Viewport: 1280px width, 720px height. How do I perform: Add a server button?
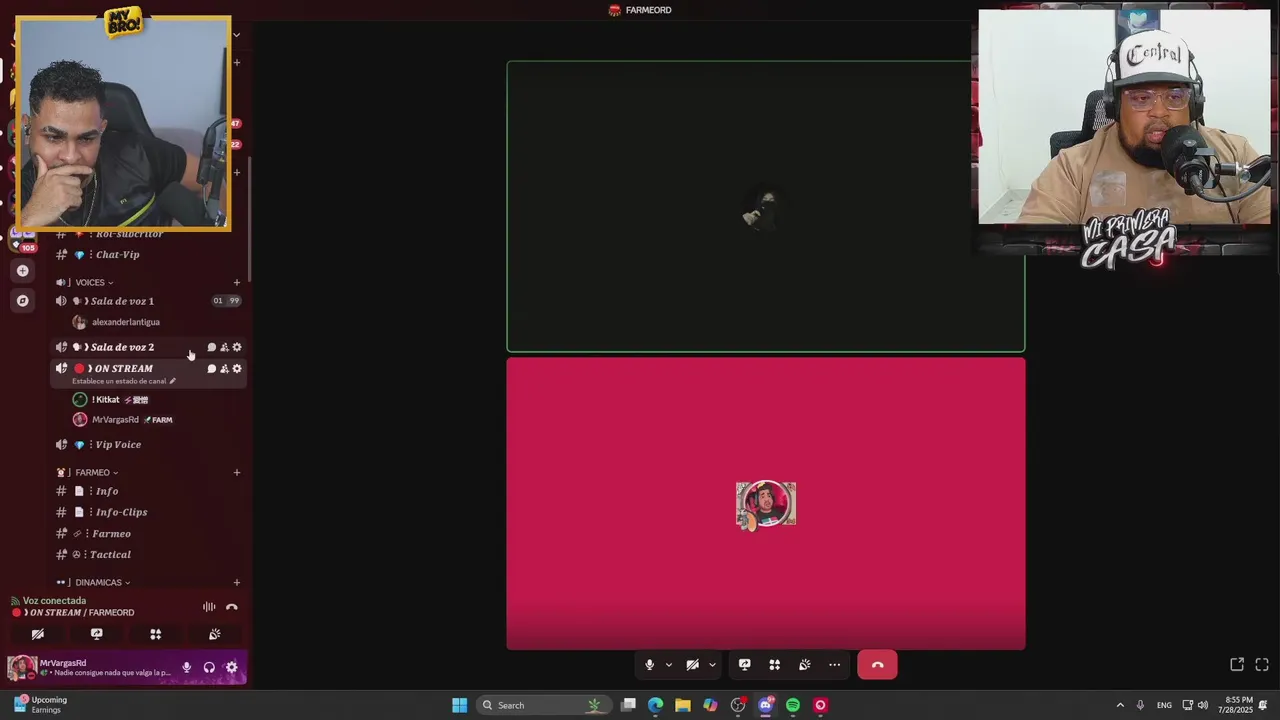(23, 270)
